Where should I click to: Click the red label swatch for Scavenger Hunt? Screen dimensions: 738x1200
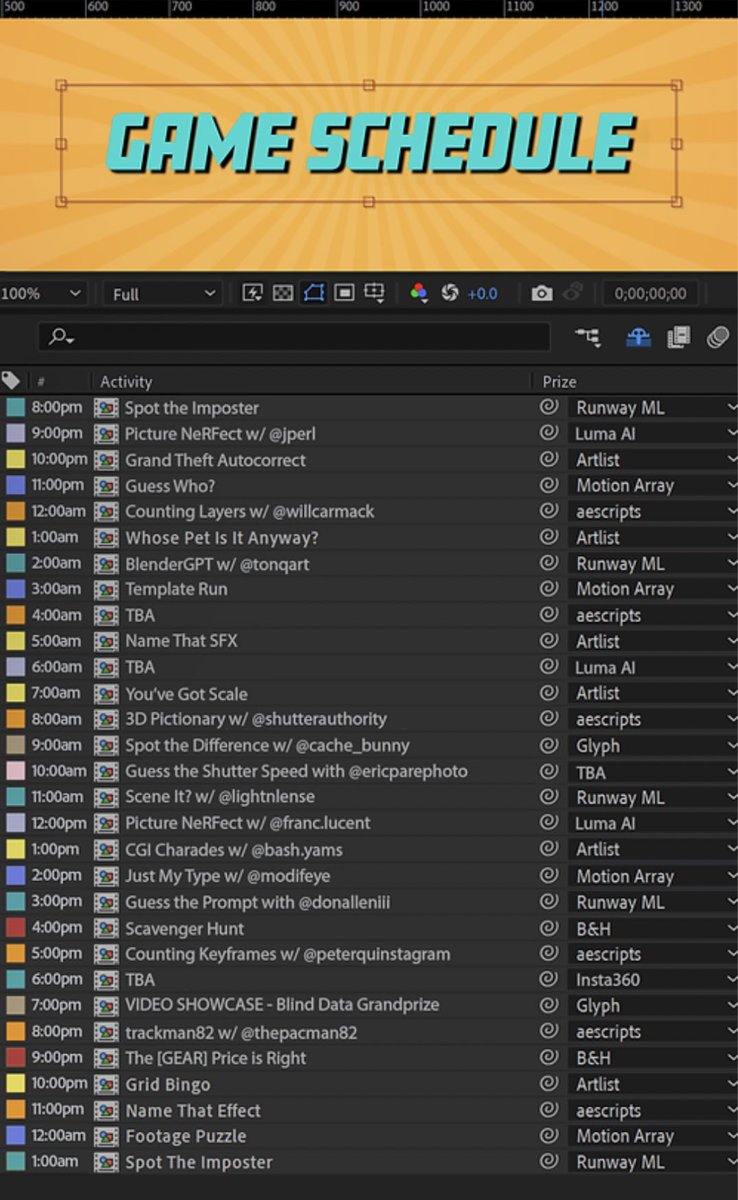pos(15,928)
